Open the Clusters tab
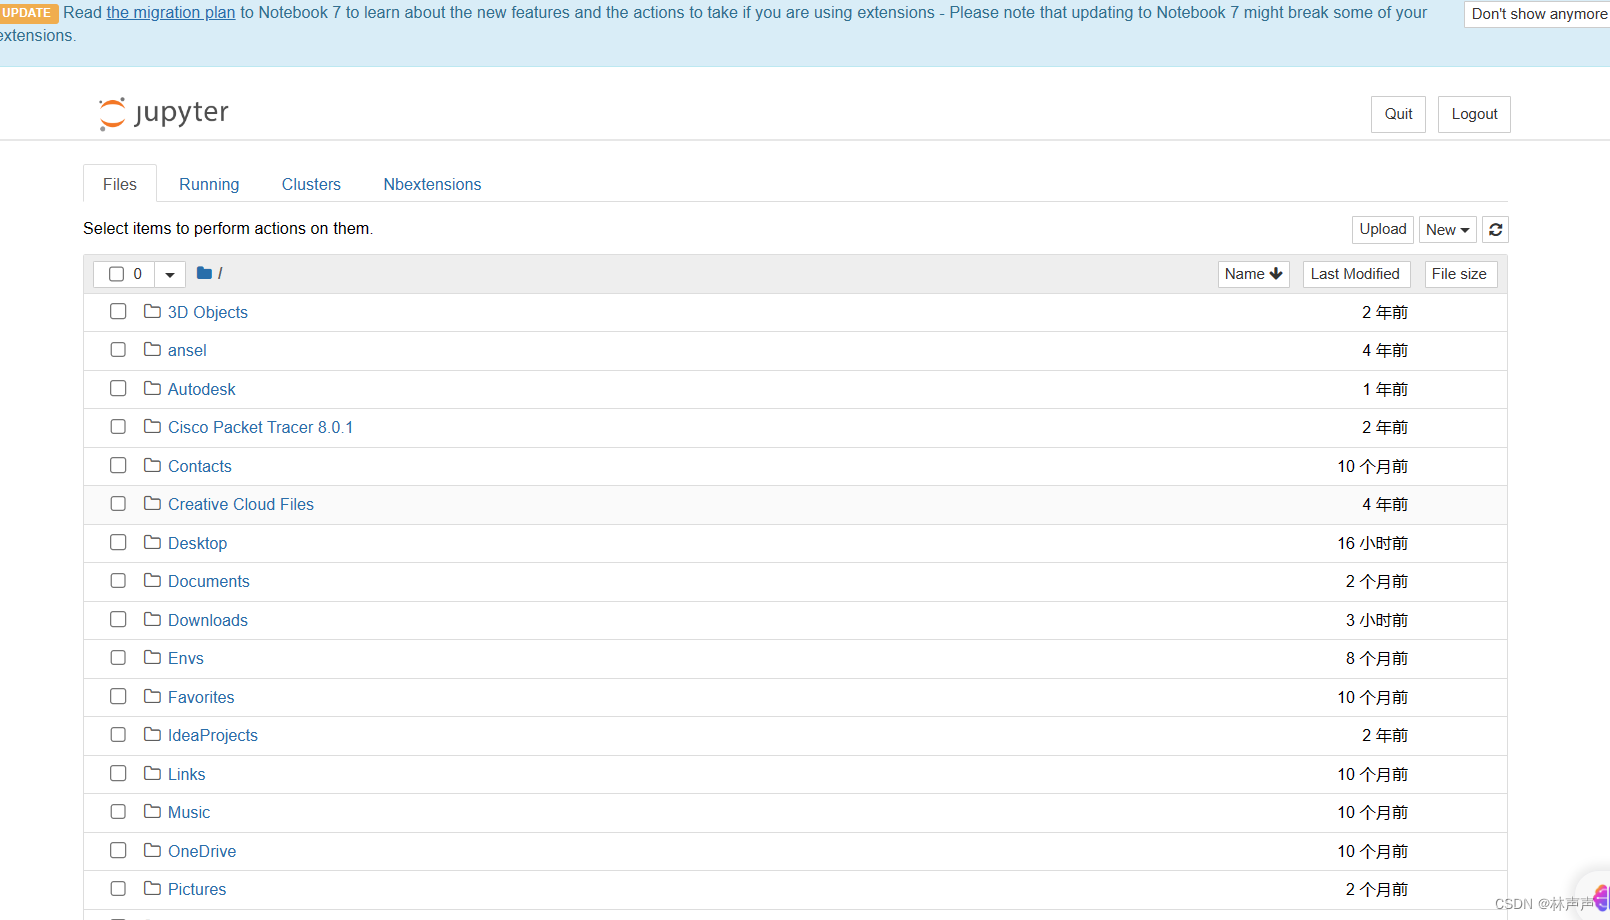Image resolution: width=1610 pixels, height=920 pixels. pyautogui.click(x=311, y=184)
